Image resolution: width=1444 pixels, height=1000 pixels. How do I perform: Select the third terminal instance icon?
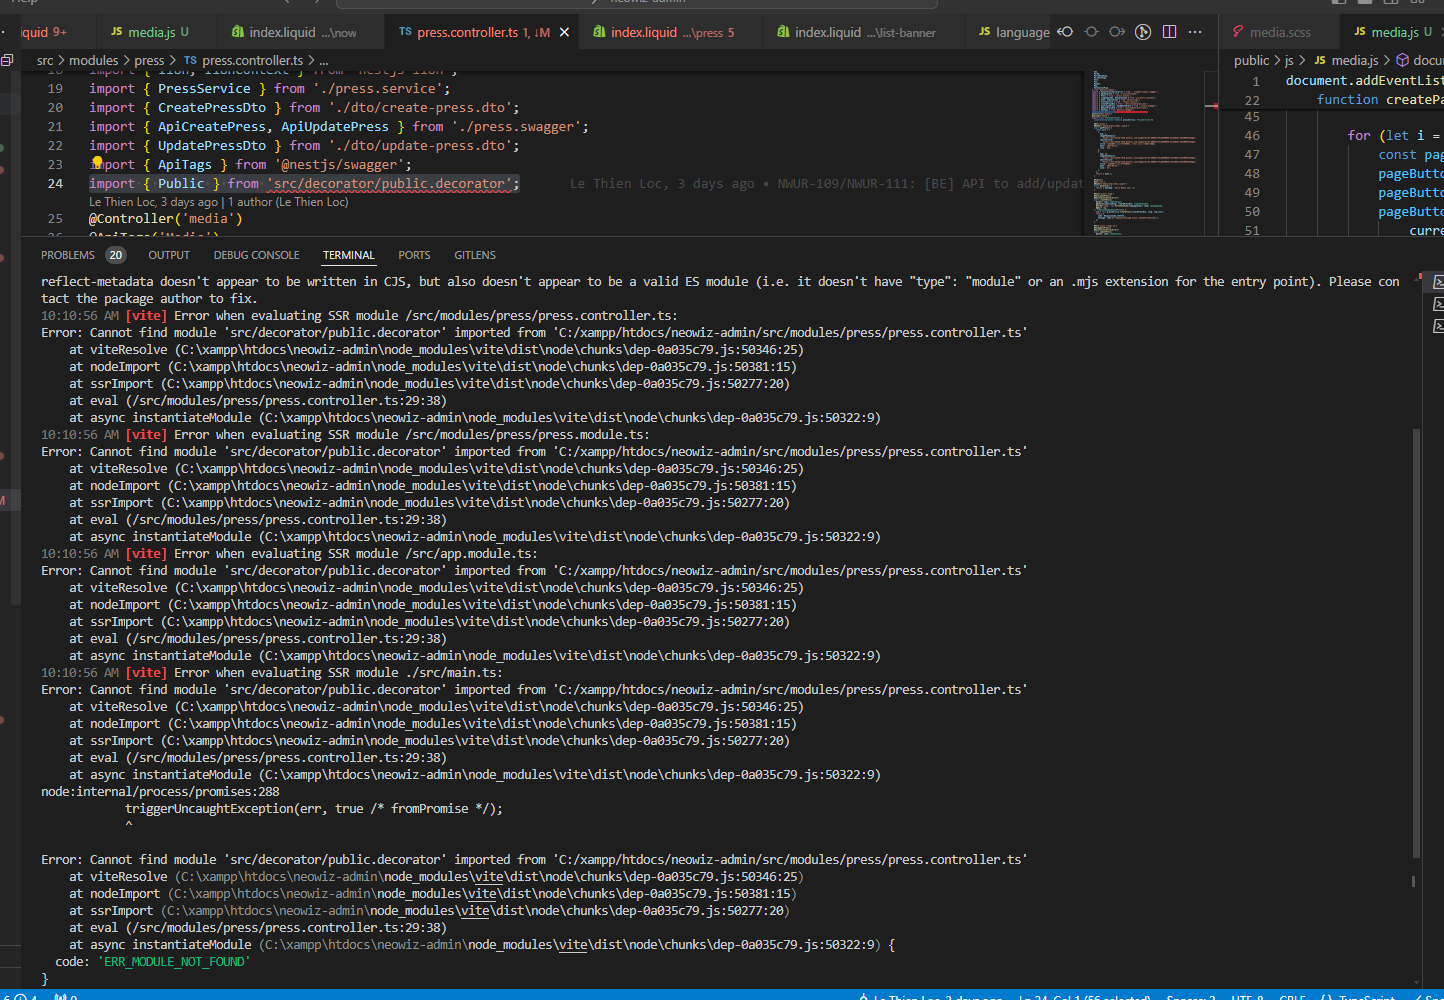coord(1438,326)
